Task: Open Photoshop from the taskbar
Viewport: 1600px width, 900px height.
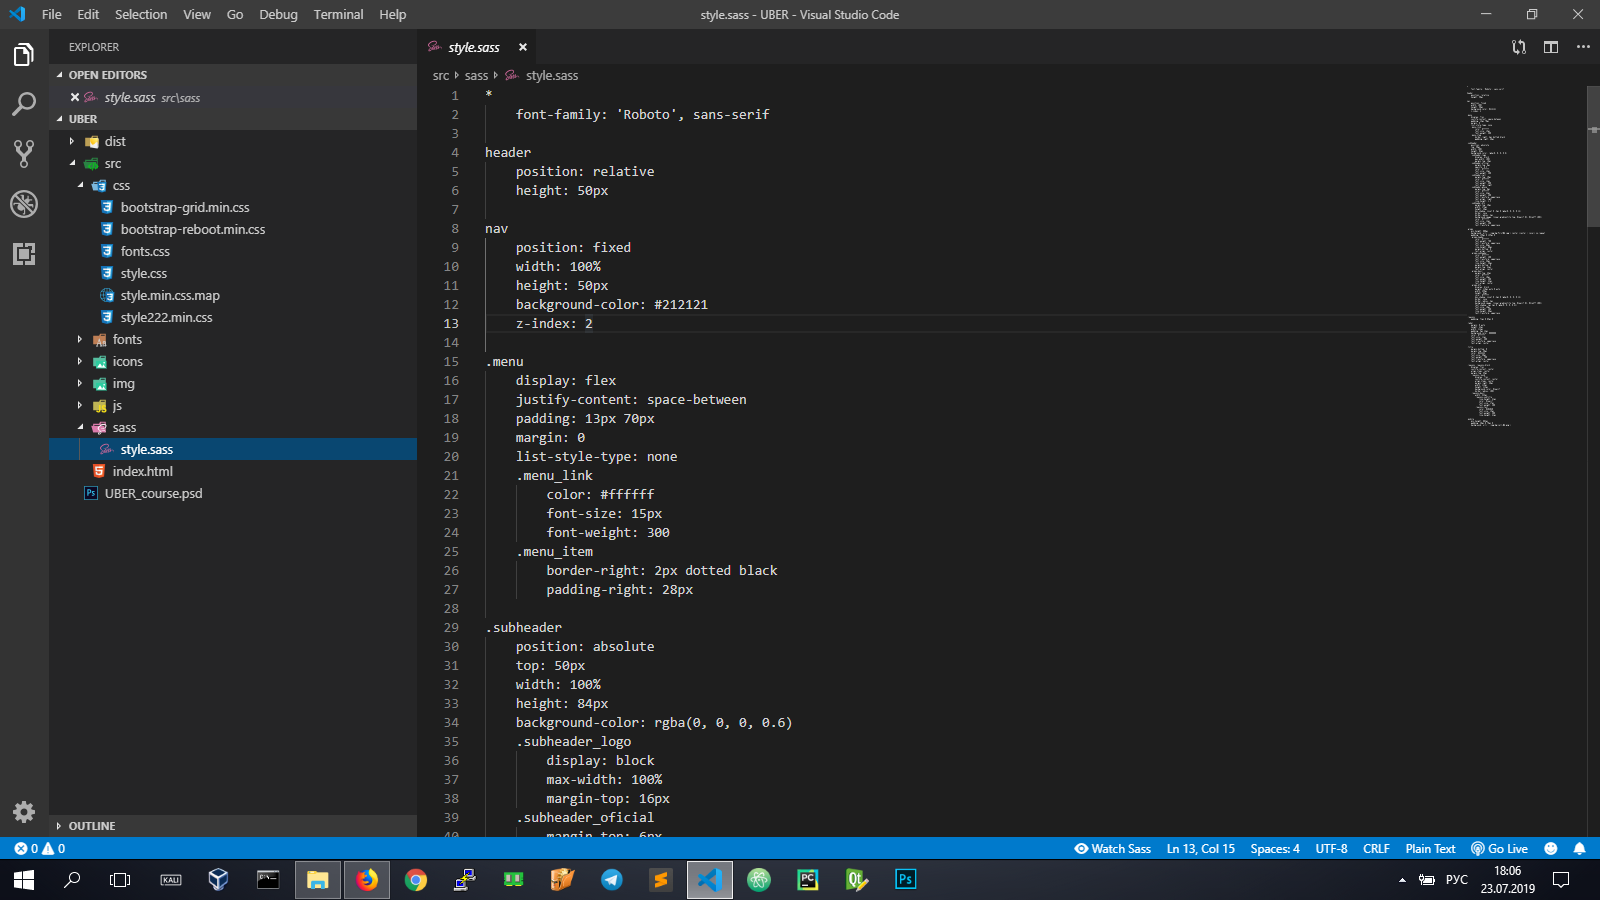Action: tap(905, 880)
